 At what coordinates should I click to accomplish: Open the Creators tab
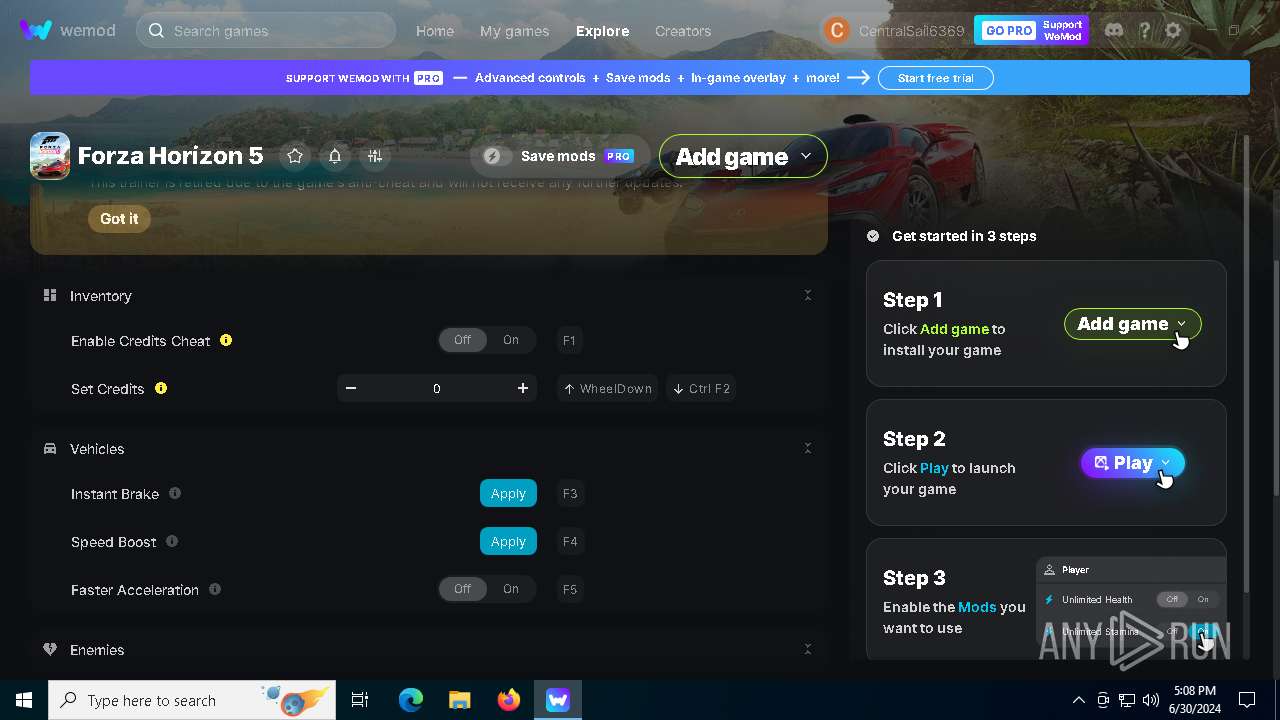683,31
